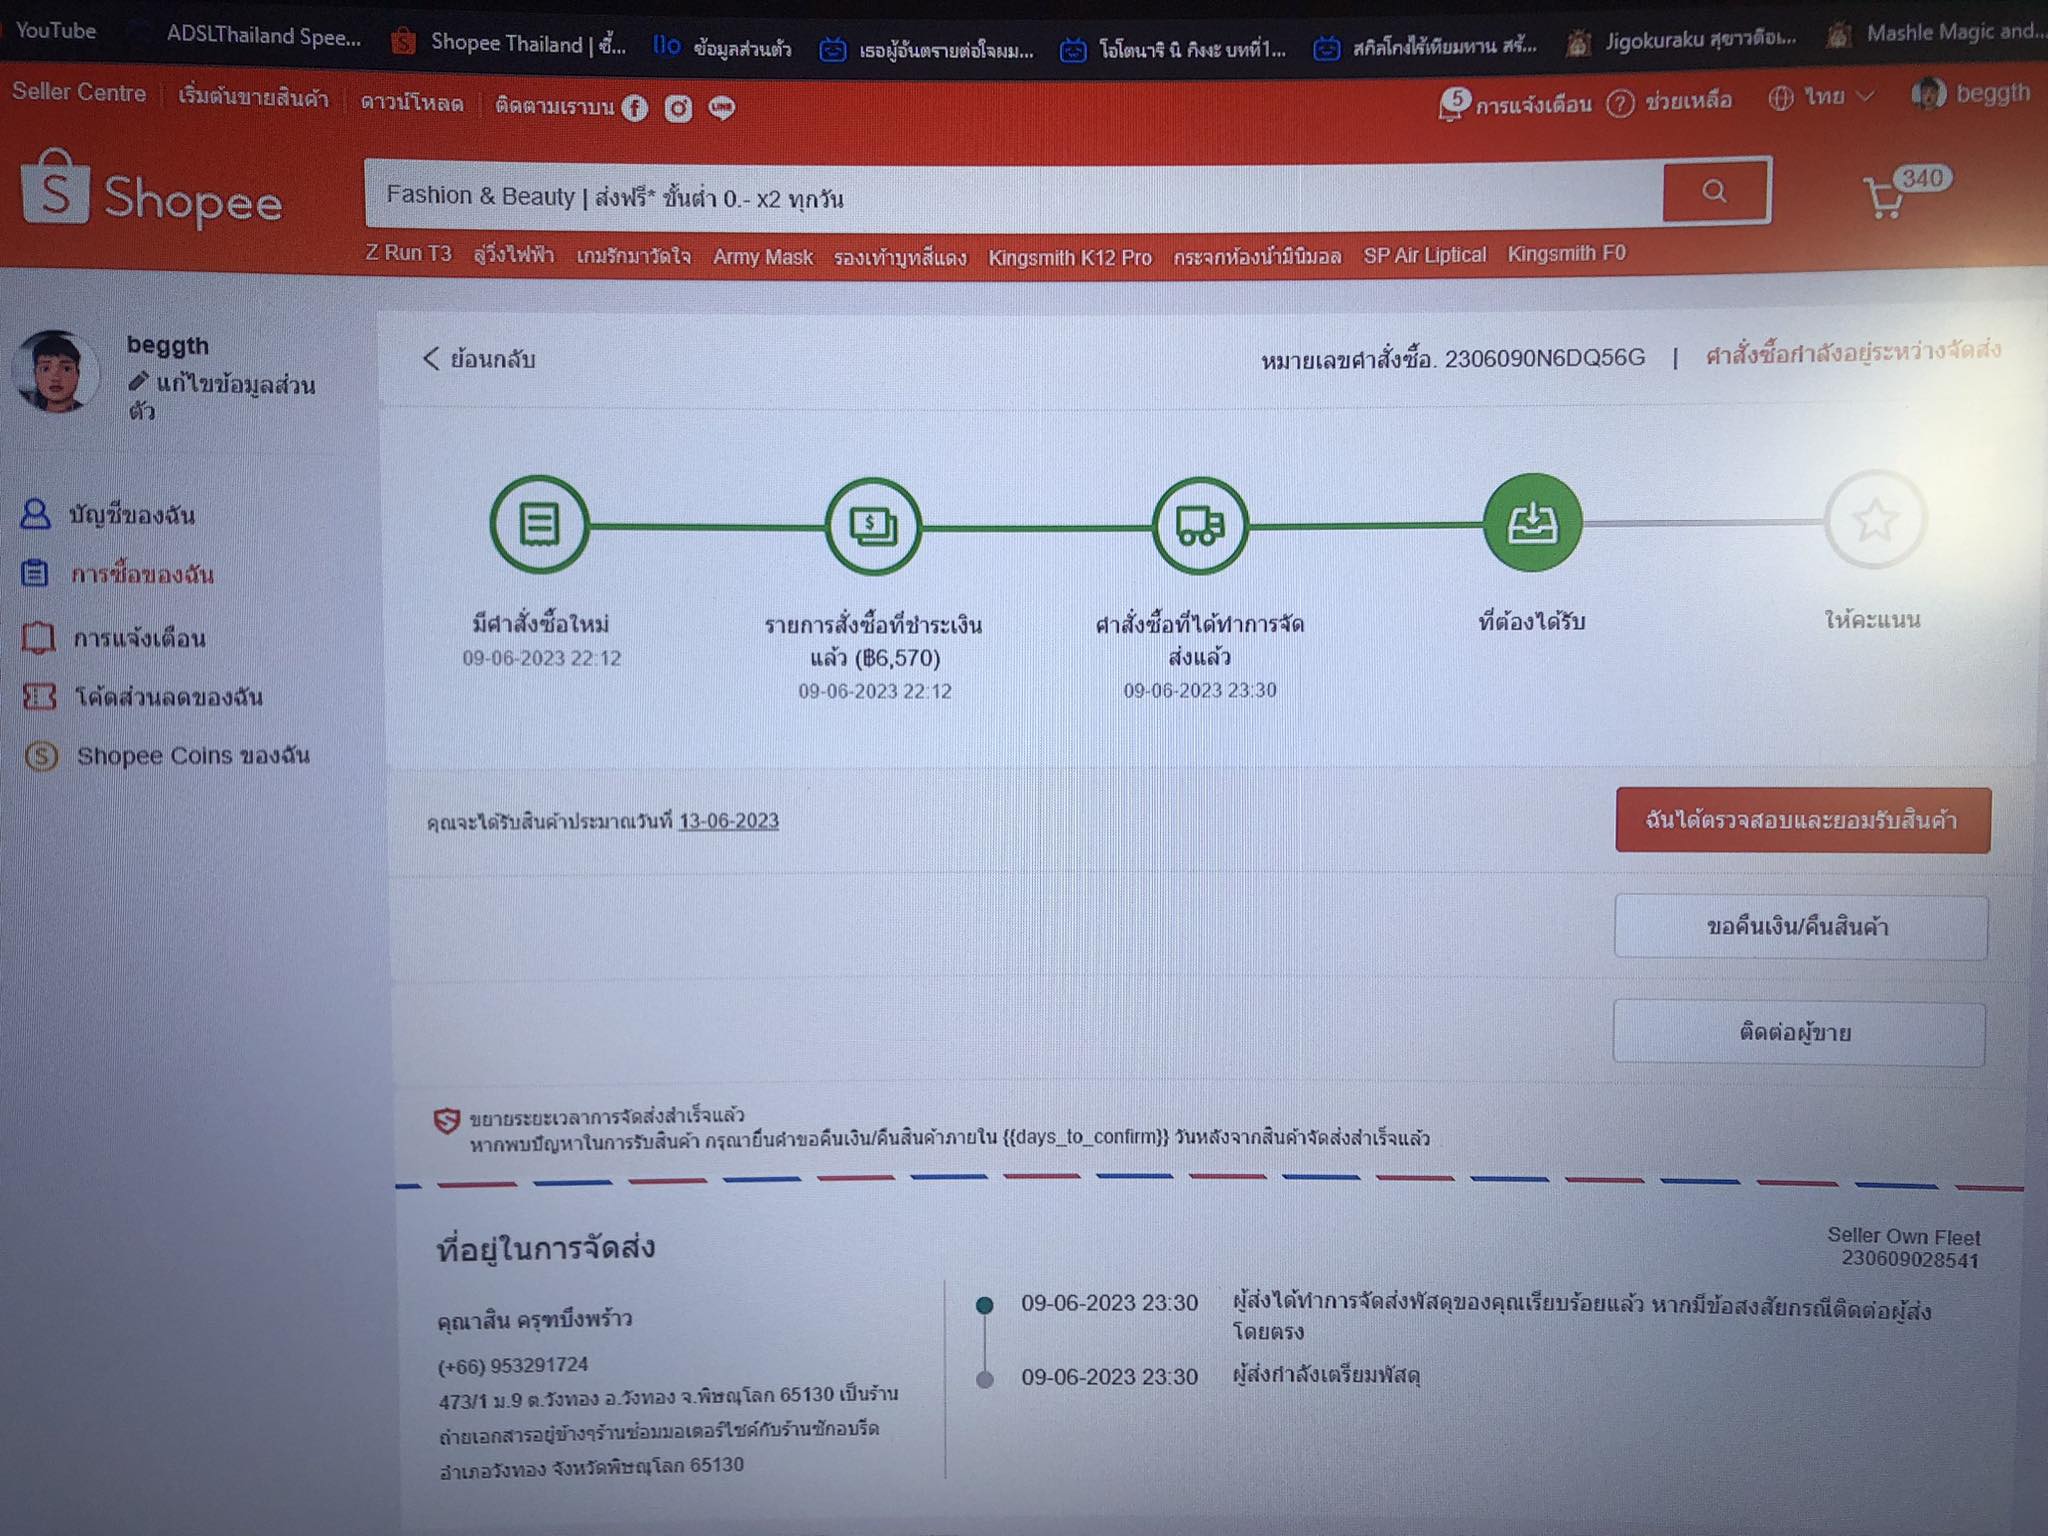Viewport: 2048px width, 1536px height.
Task: Click ขอคืนเงิน/คืนสินค้า button
Action: tap(1800, 927)
